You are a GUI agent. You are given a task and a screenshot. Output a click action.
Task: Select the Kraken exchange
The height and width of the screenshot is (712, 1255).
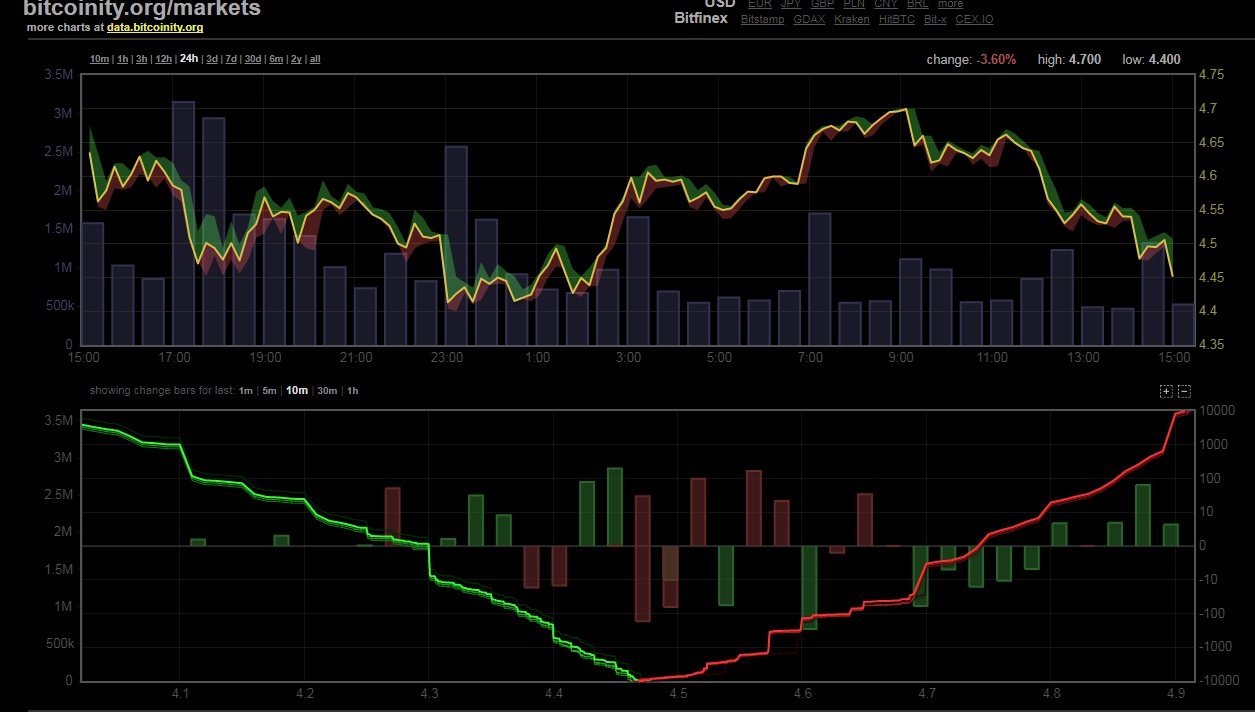tap(851, 19)
